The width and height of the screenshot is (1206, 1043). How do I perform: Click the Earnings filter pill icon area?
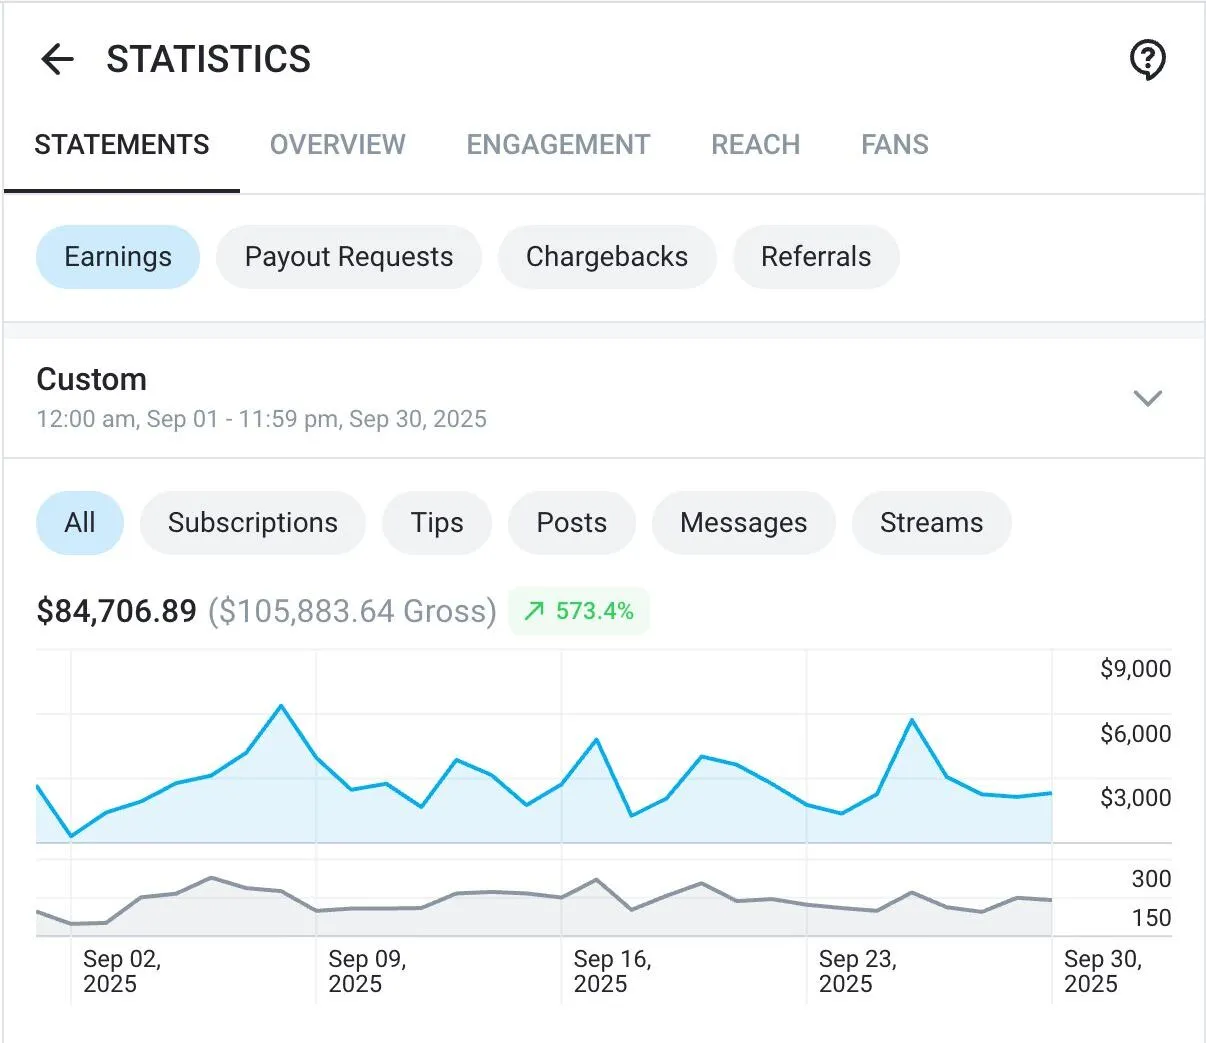pos(117,257)
